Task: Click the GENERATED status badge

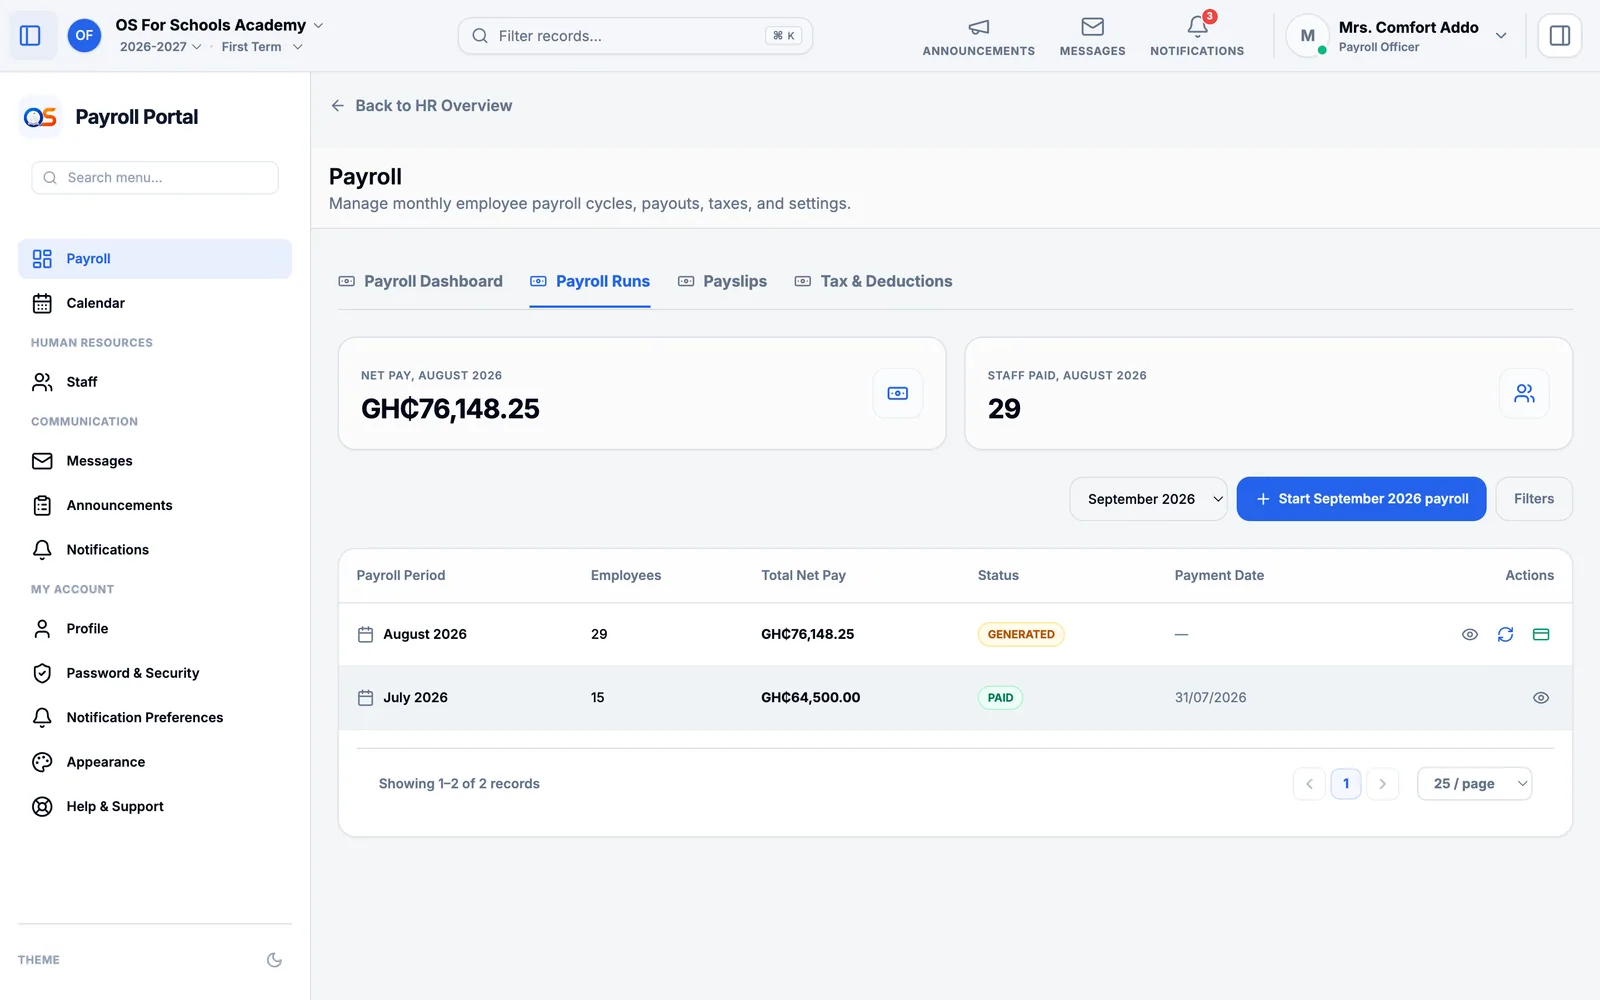Action: [x=1021, y=634]
